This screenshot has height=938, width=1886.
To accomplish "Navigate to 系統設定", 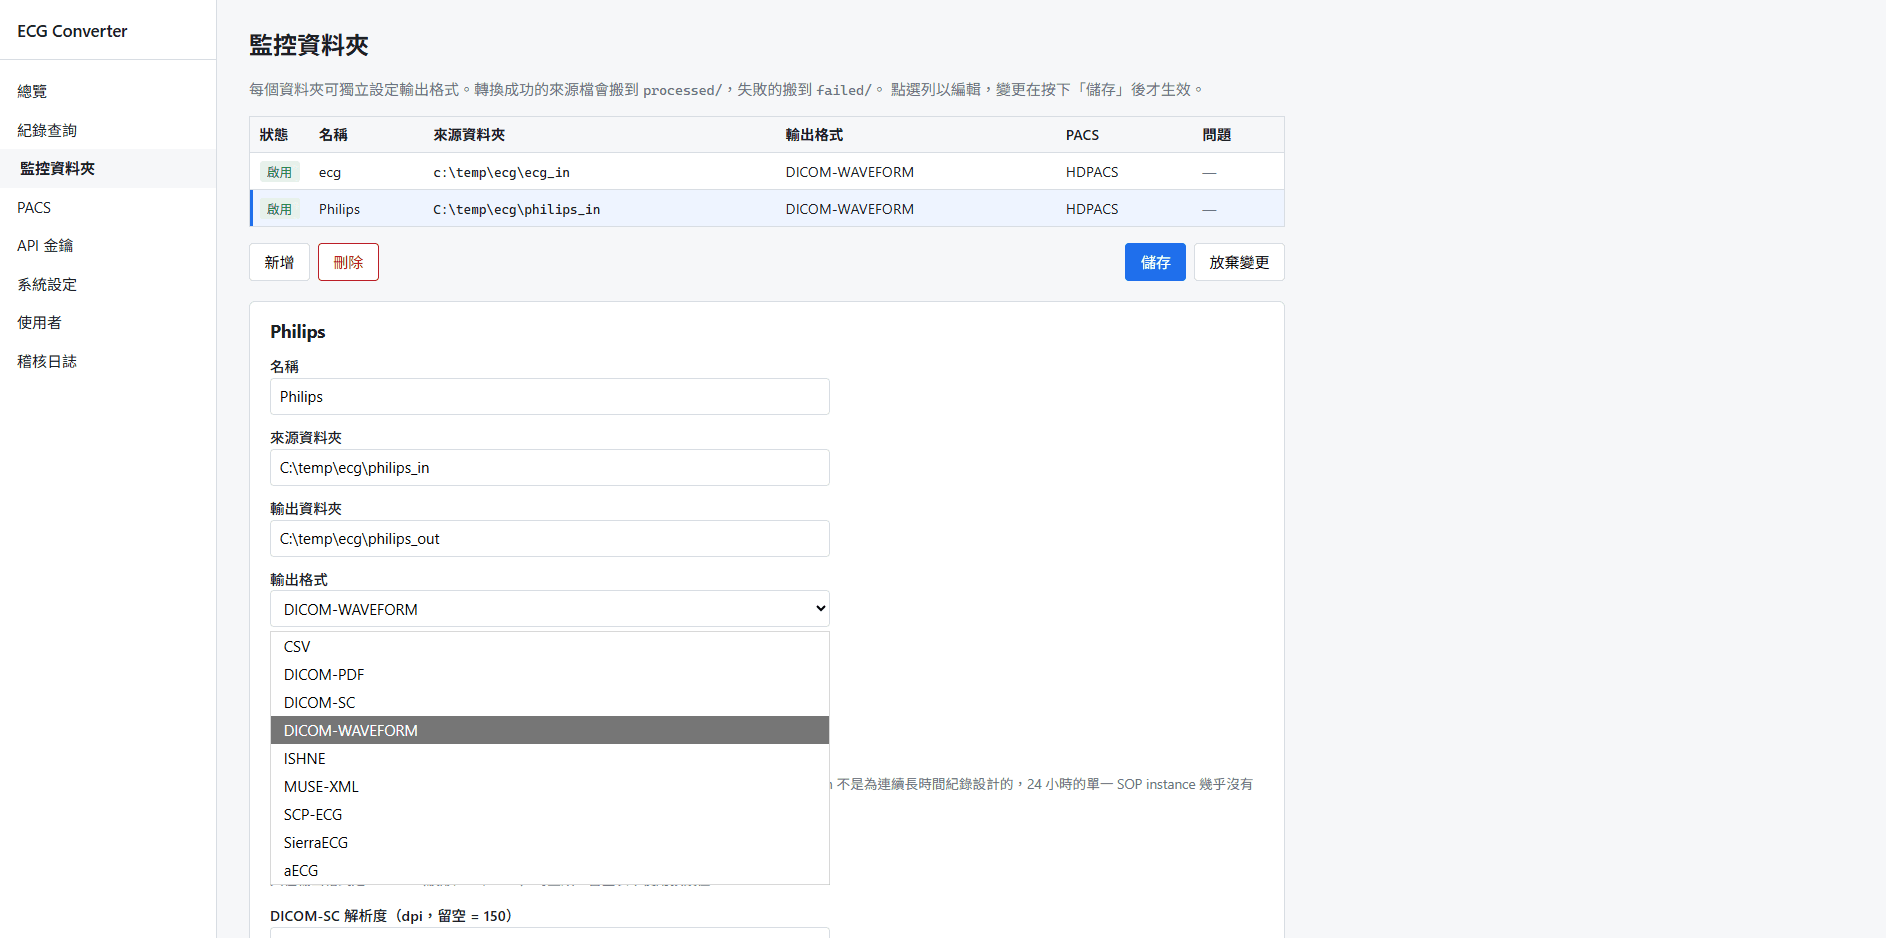I will tap(47, 284).
